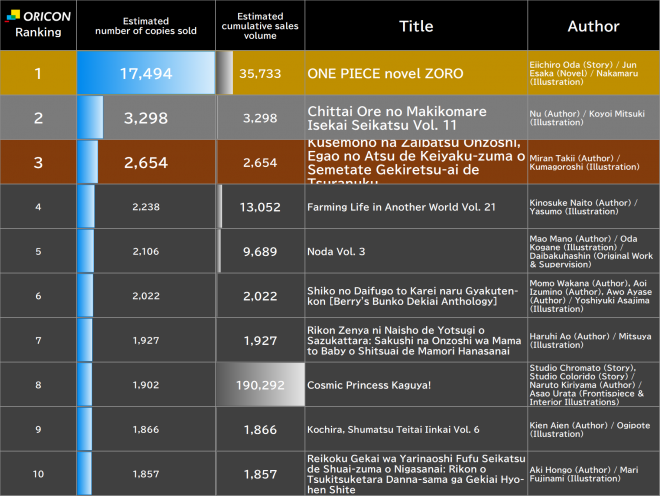Click cumulative sales value 9,689
The height and width of the screenshot is (496, 660).
[260, 252]
